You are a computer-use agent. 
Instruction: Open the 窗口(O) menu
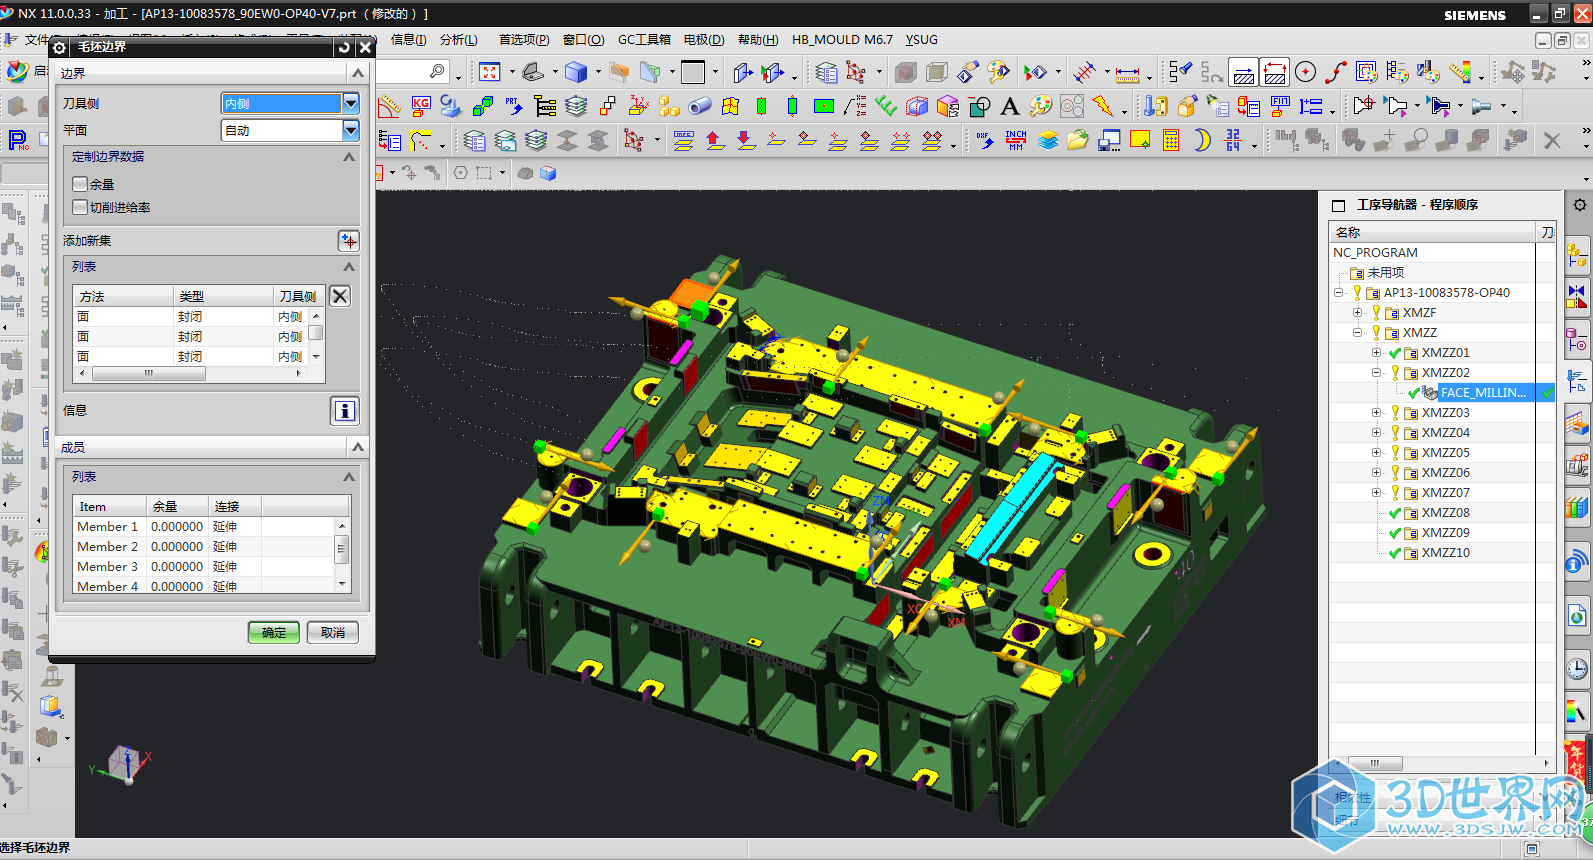tap(583, 40)
